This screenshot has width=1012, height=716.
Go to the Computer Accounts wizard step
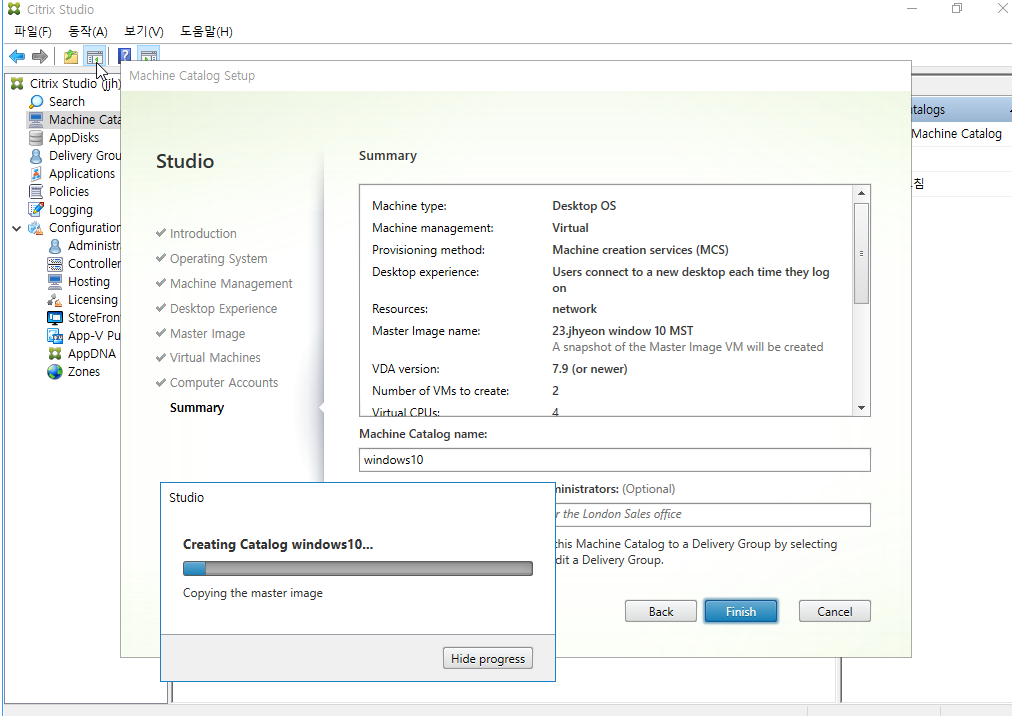(224, 383)
